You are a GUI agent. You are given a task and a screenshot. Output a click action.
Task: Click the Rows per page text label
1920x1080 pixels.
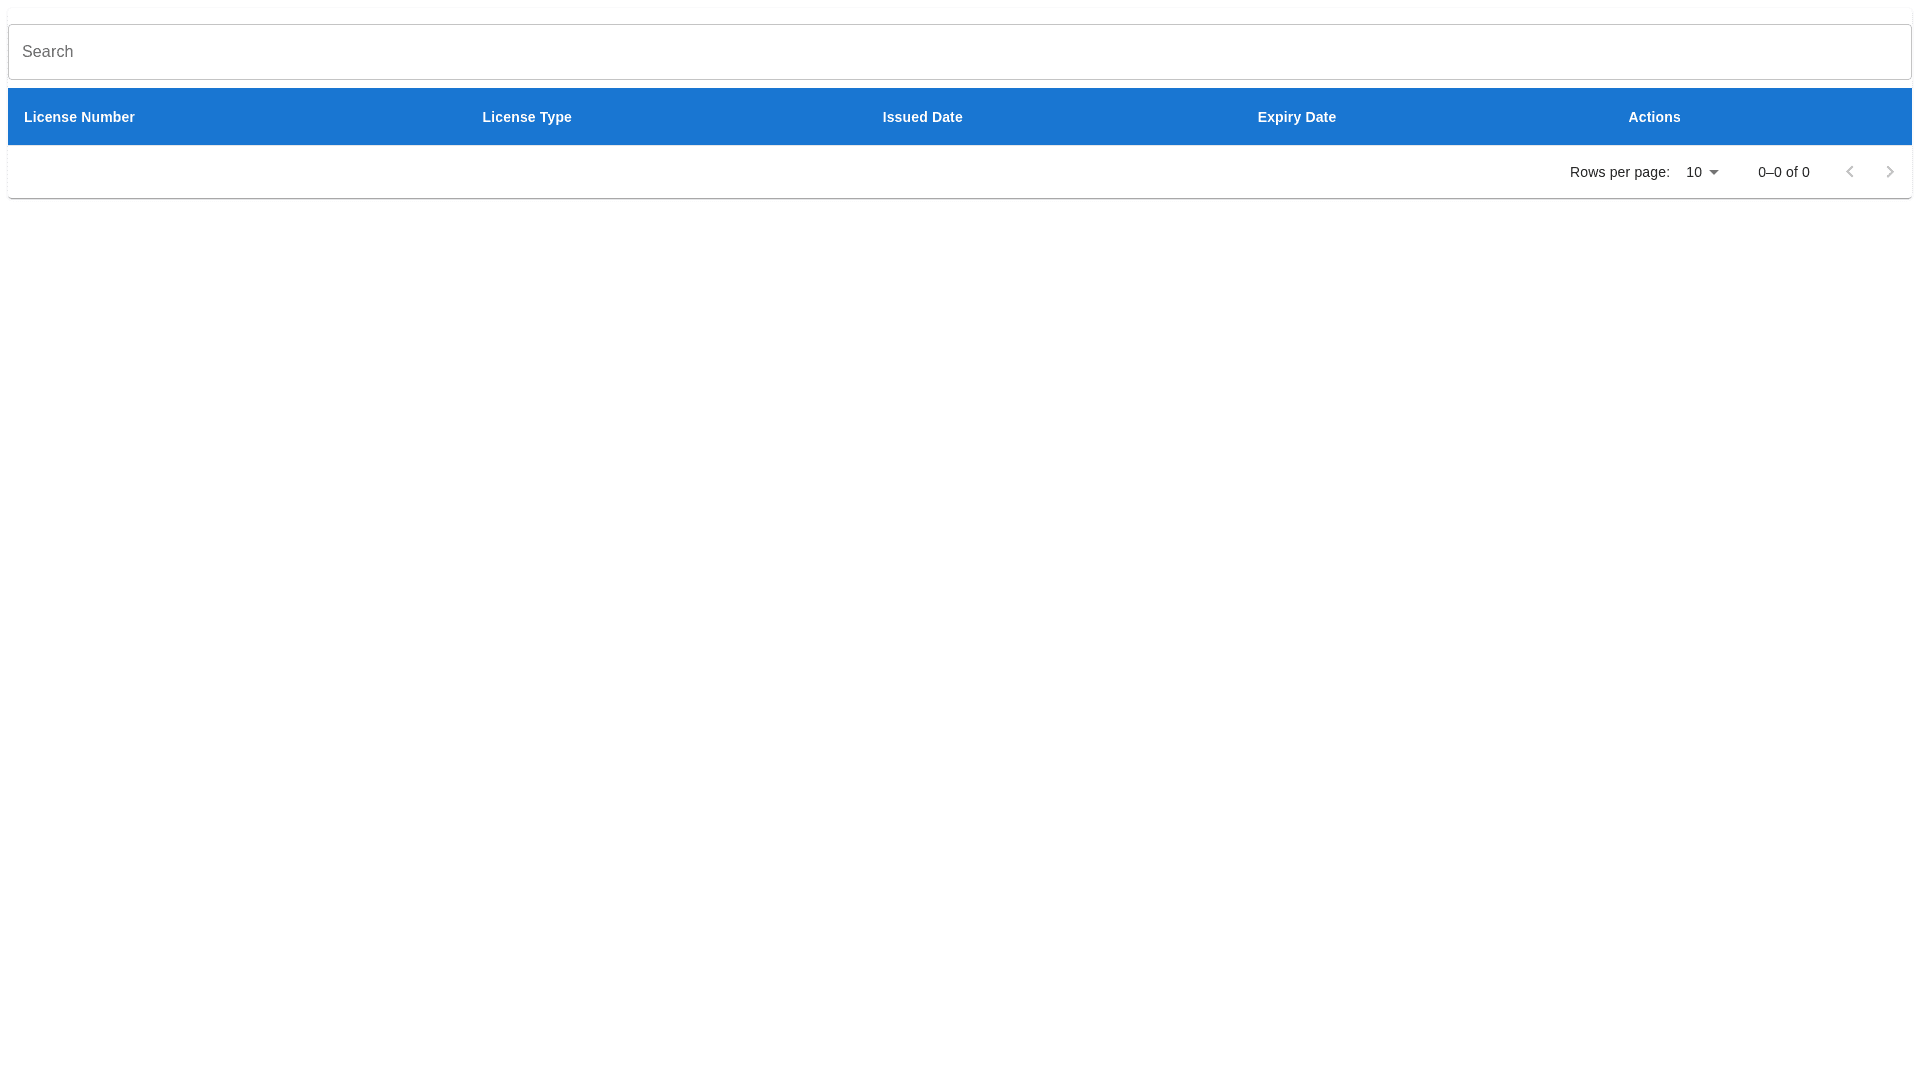click(1619, 172)
